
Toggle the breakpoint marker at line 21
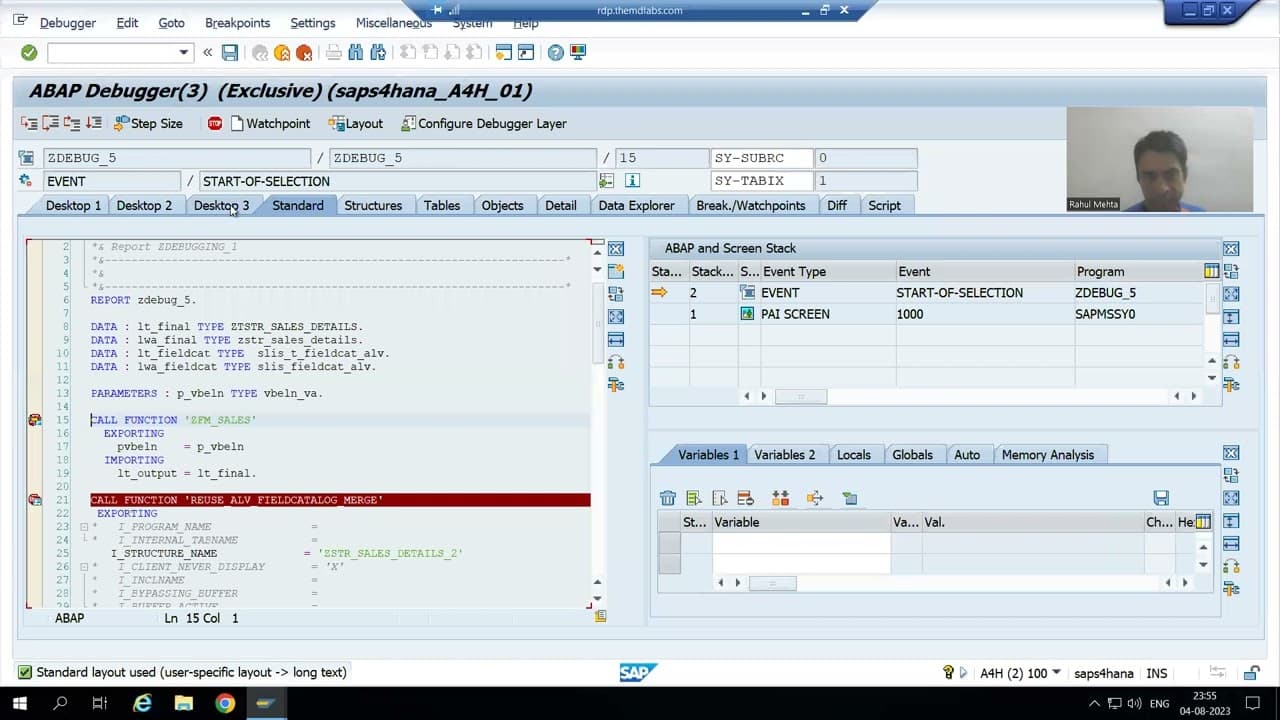(x=35, y=500)
